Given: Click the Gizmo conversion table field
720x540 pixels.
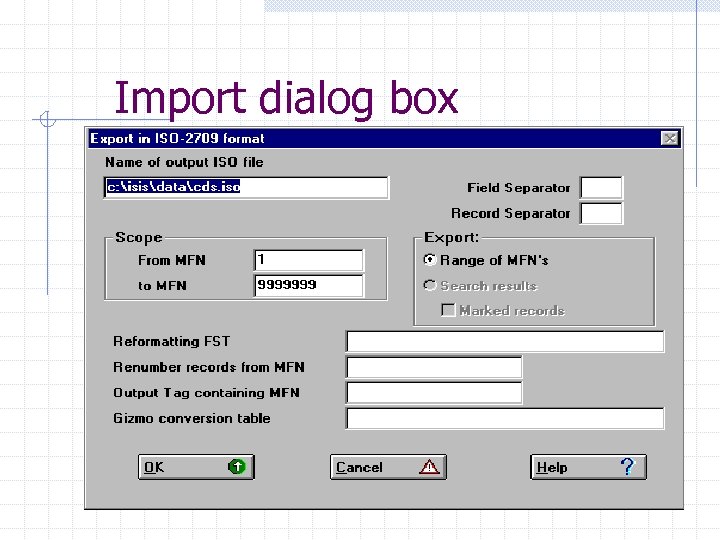Looking at the screenshot, I should (505, 418).
